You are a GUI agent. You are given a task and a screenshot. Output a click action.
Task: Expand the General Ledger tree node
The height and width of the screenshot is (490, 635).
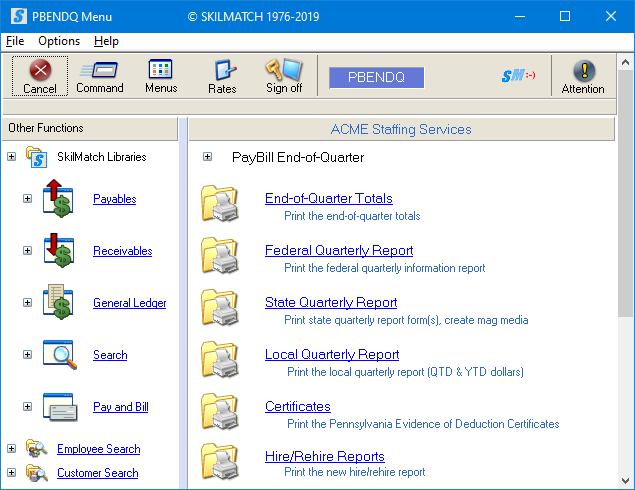(x=27, y=303)
